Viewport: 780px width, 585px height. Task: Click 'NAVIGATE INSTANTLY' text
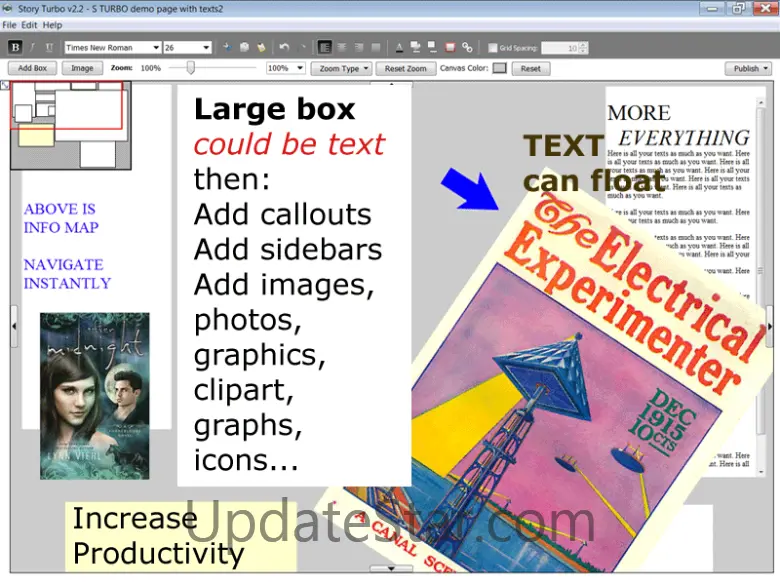[67, 274]
